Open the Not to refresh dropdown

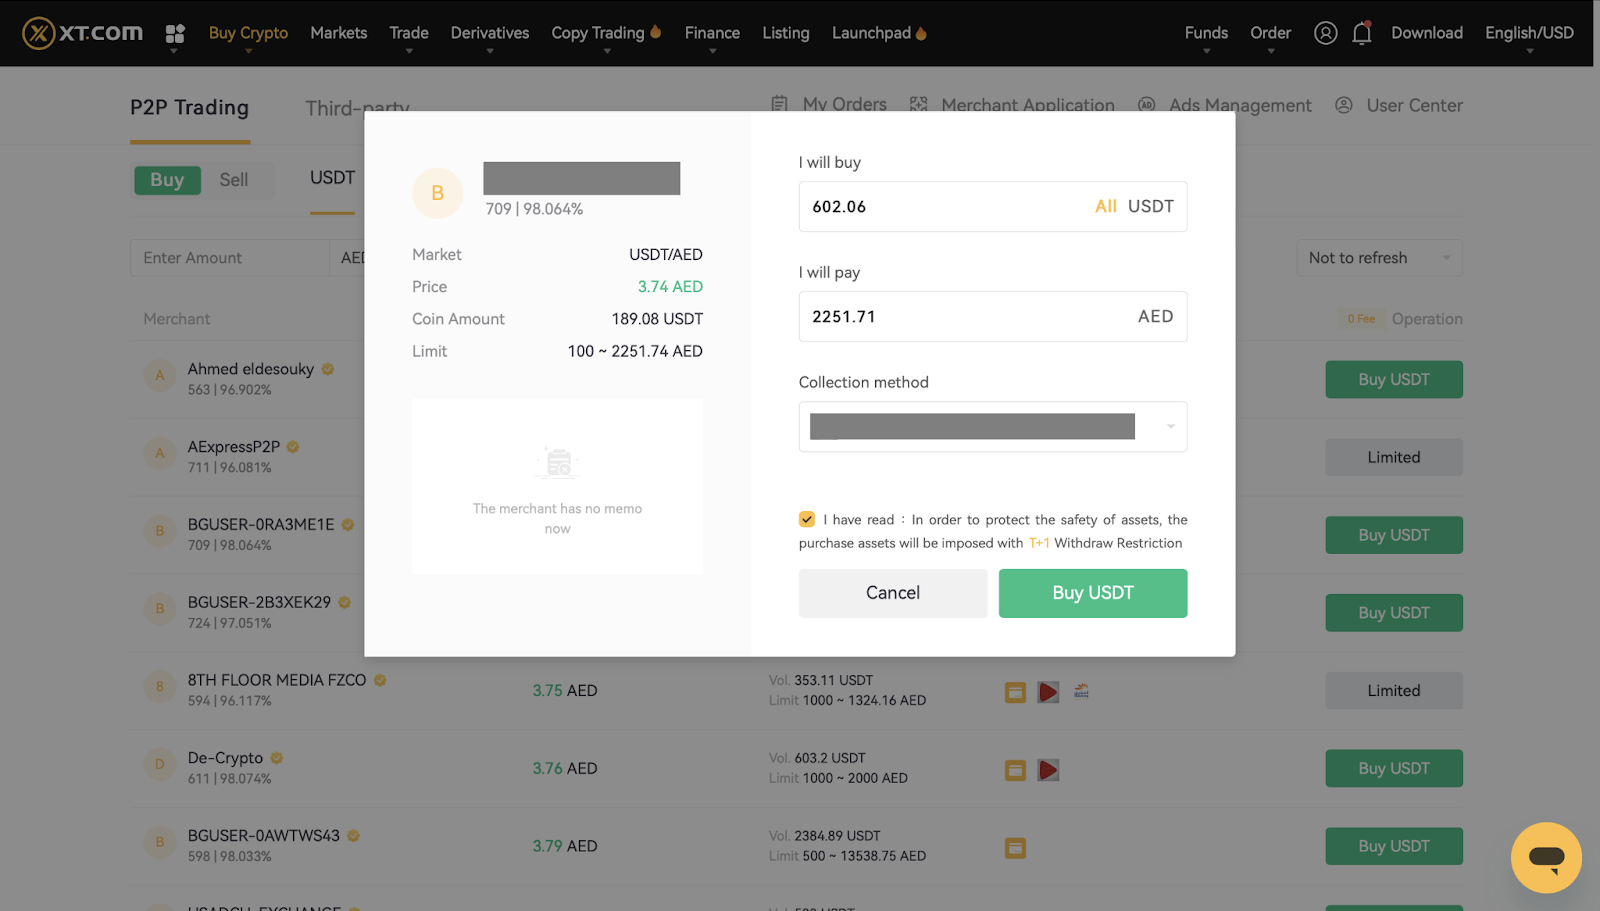coord(1378,258)
